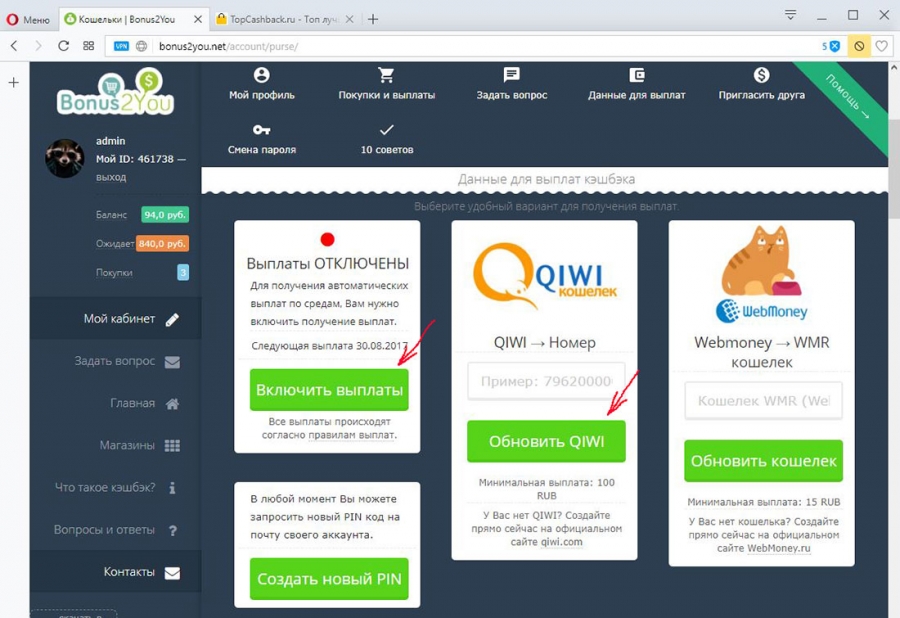This screenshot has width=900, height=618.
Task: Switch to the TopCashback.ru tab
Action: 285,20
